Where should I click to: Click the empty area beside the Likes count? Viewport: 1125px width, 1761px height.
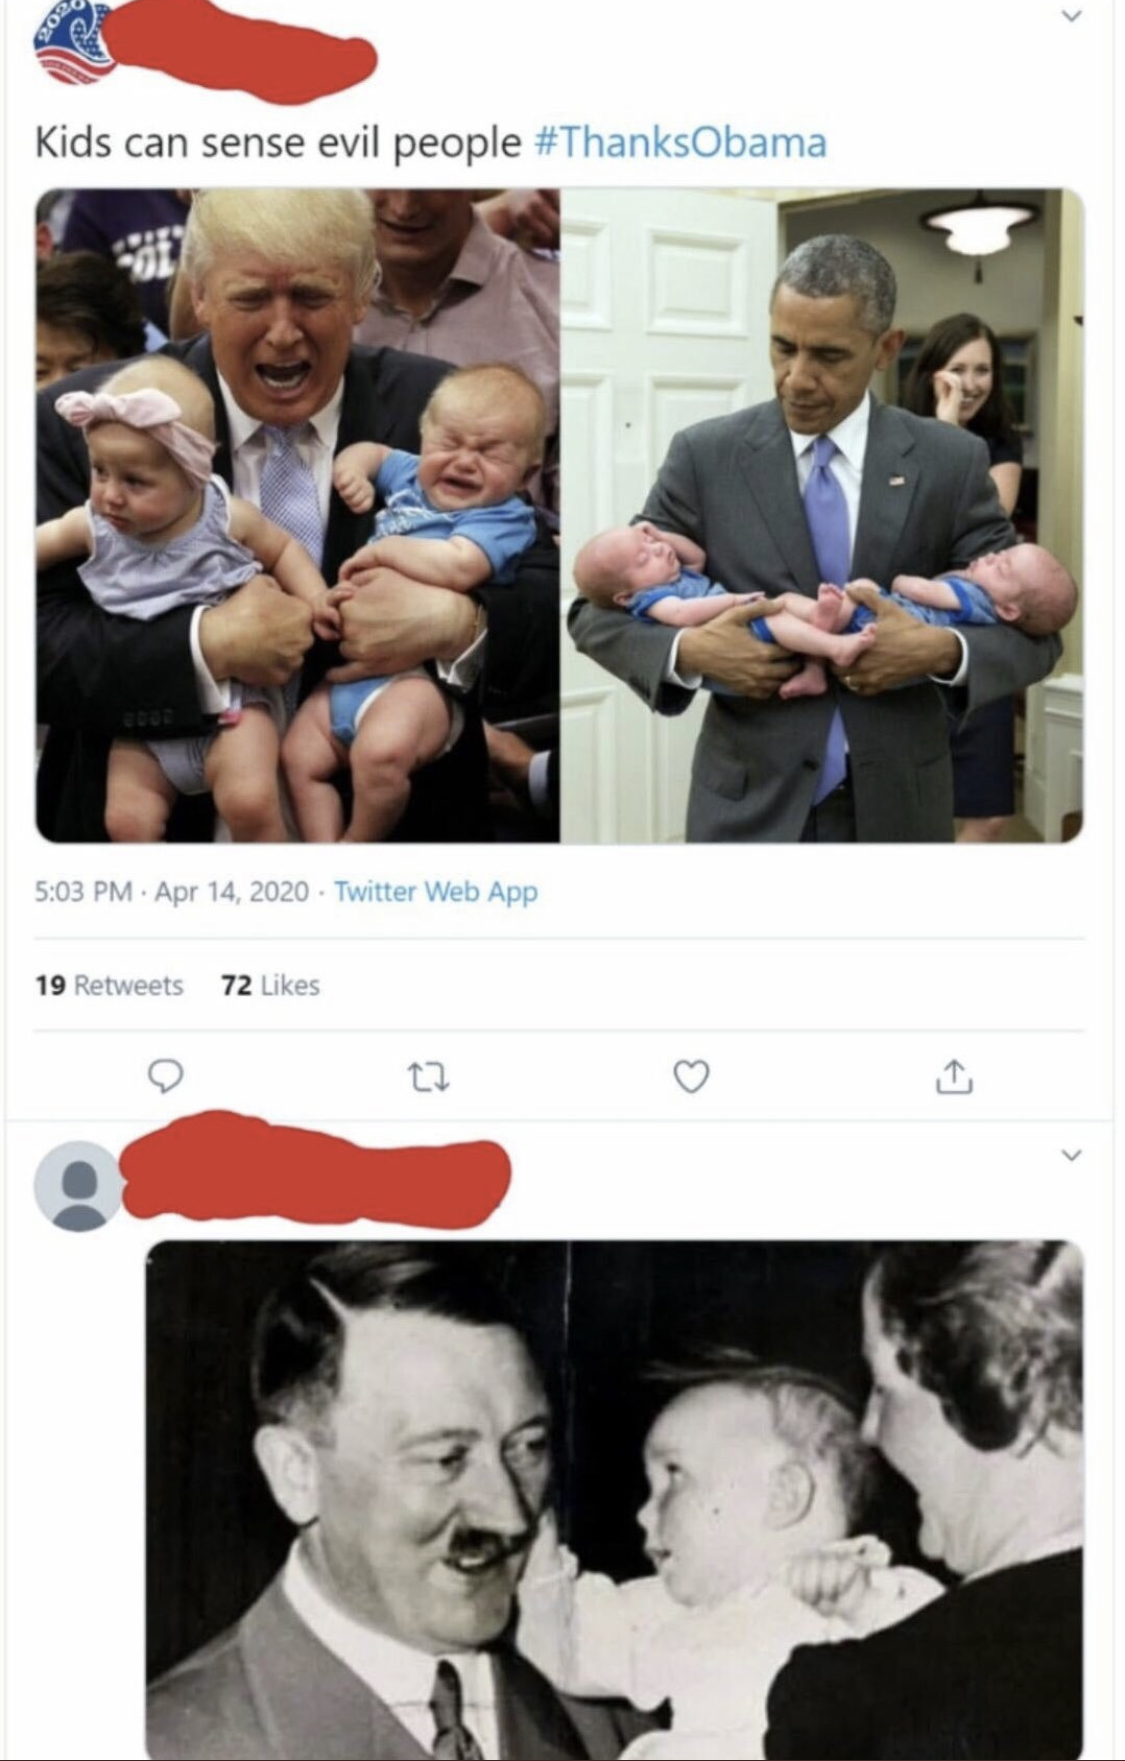tap(700, 986)
